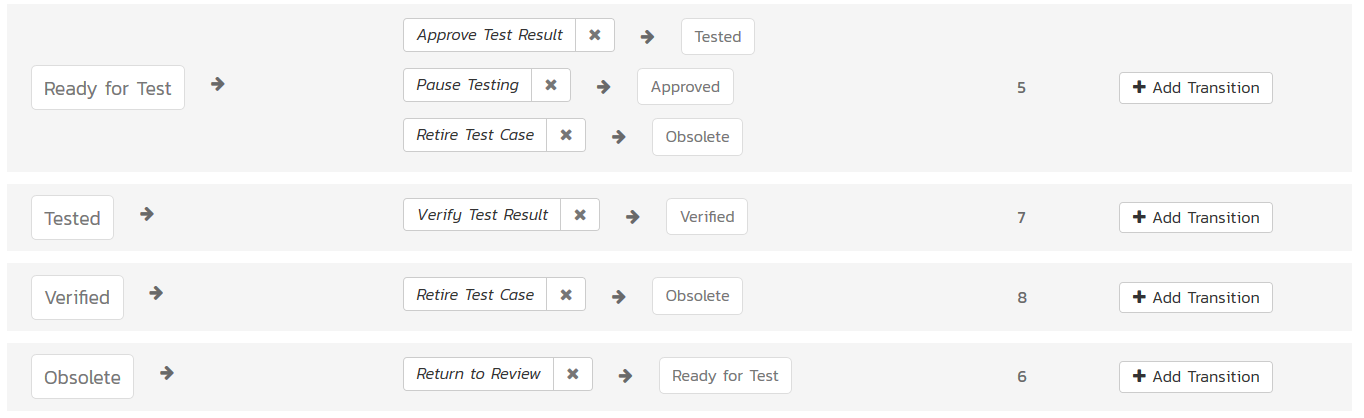Image resolution: width=1364 pixels, height=418 pixels.
Task: Click the Verified source status box
Action: click(x=77, y=298)
